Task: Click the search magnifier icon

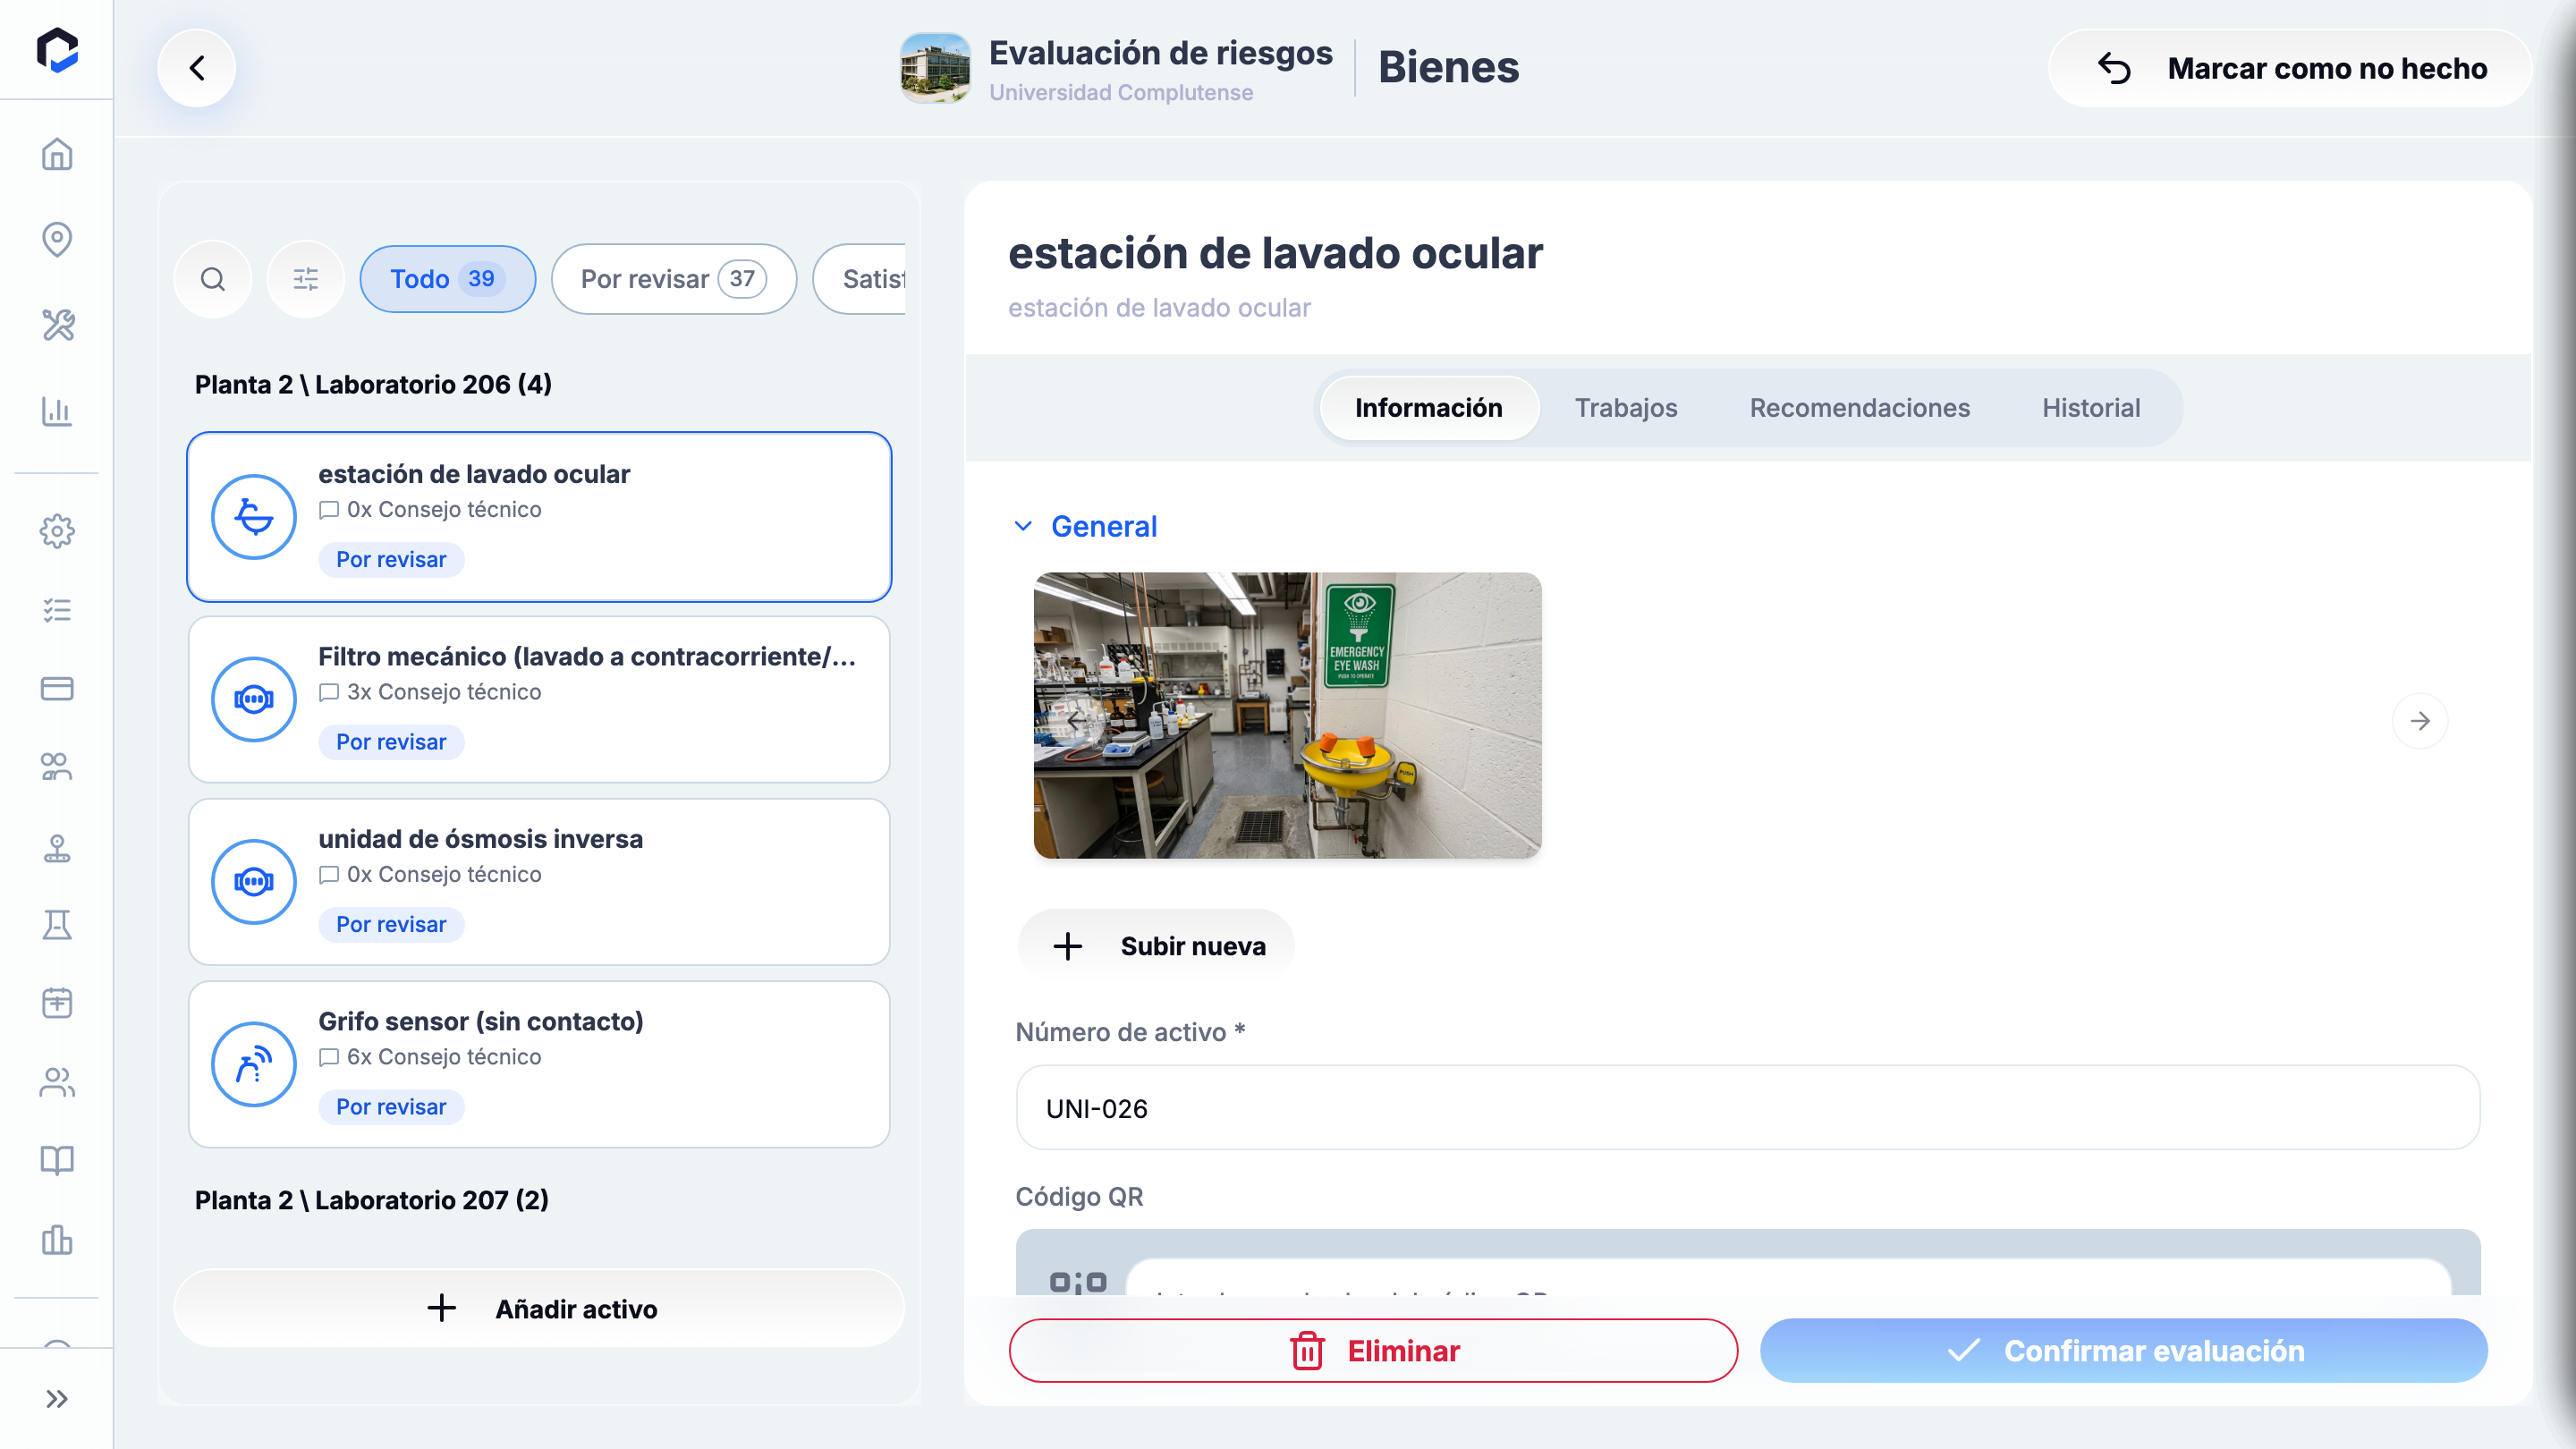Action: [x=212, y=279]
